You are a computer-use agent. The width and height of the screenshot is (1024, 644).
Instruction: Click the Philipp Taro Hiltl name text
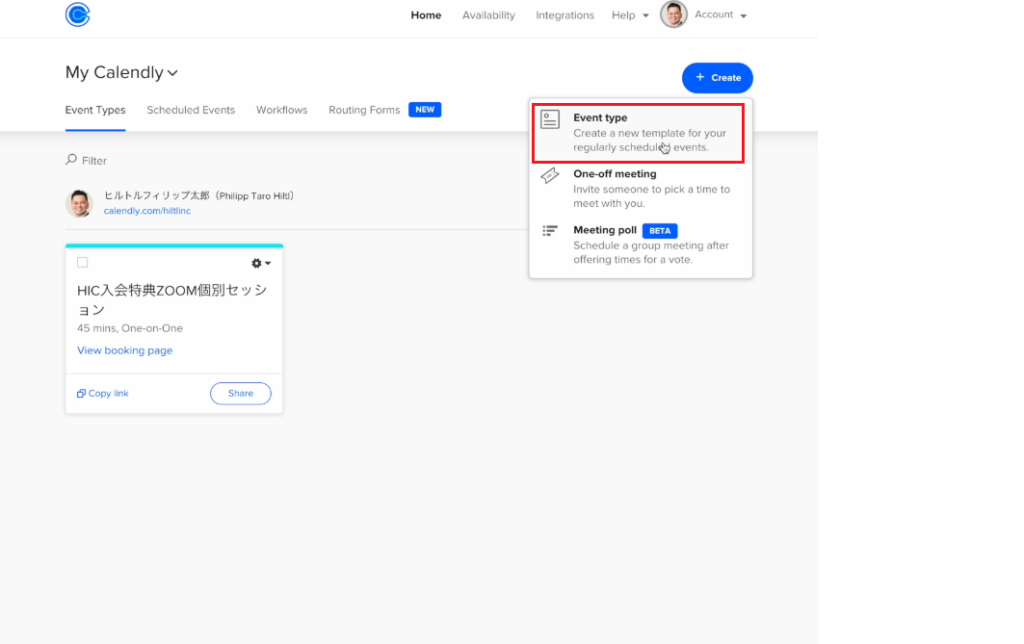click(199, 196)
